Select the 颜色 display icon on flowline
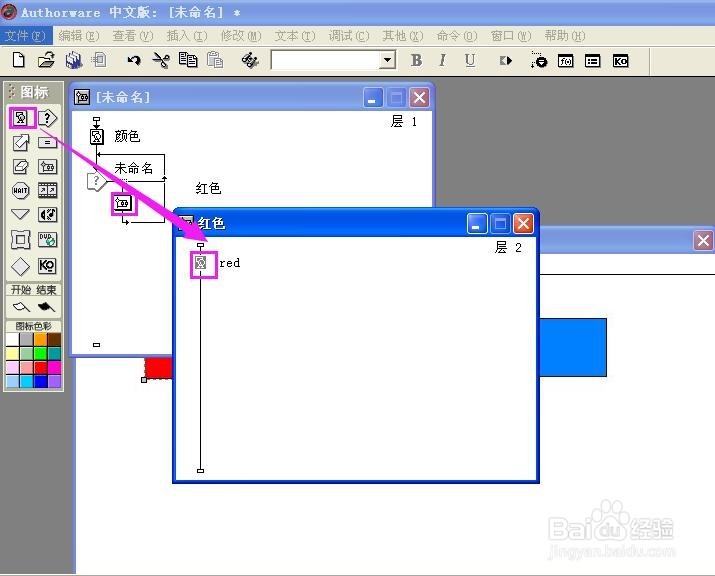Image resolution: width=715 pixels, height=576 pixels. point(97,136)
